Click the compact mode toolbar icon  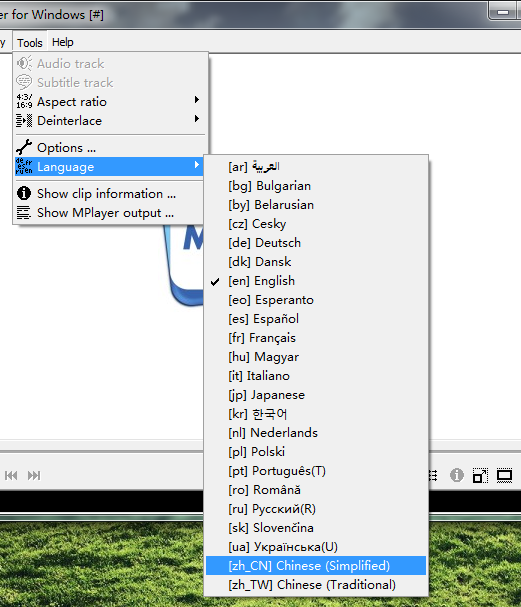tap(480, 475)
